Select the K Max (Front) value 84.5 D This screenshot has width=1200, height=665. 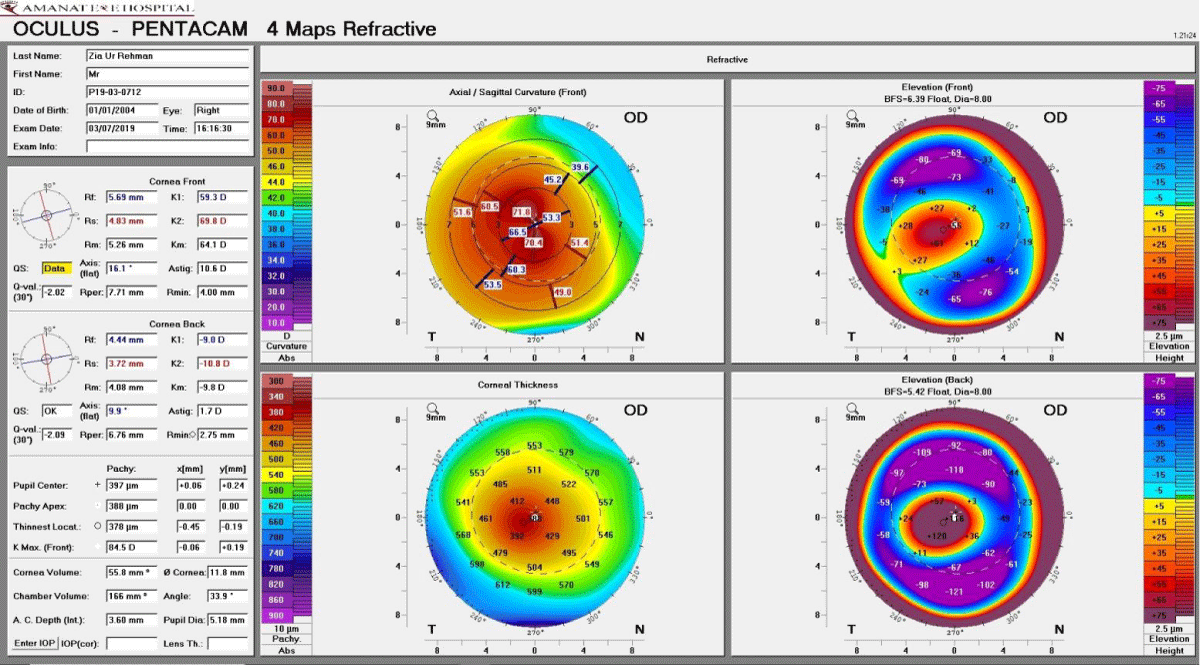point(131,548)
